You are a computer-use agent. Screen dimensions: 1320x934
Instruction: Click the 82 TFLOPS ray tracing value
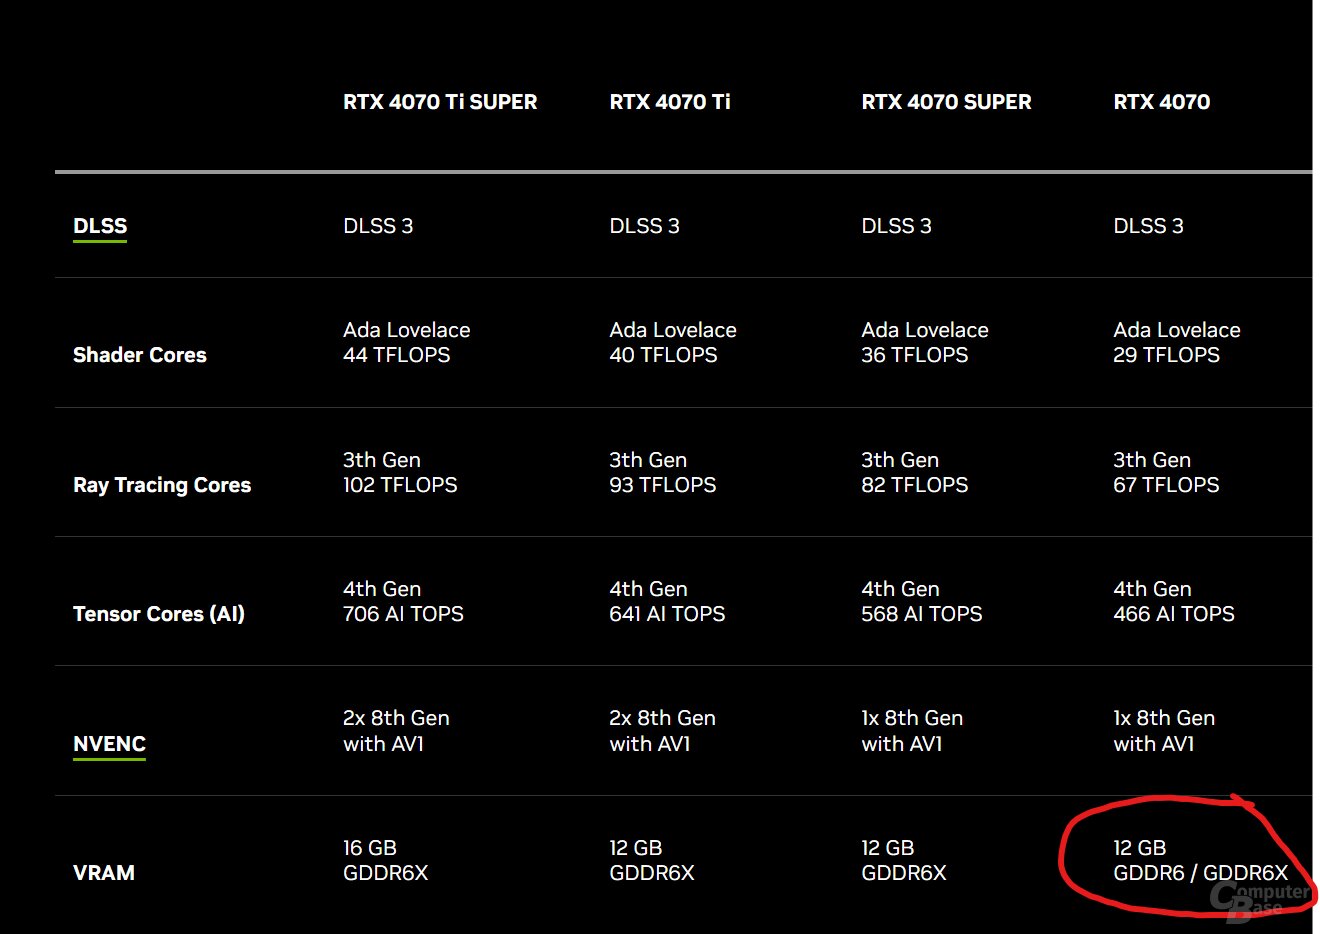[x=915, y=485]
